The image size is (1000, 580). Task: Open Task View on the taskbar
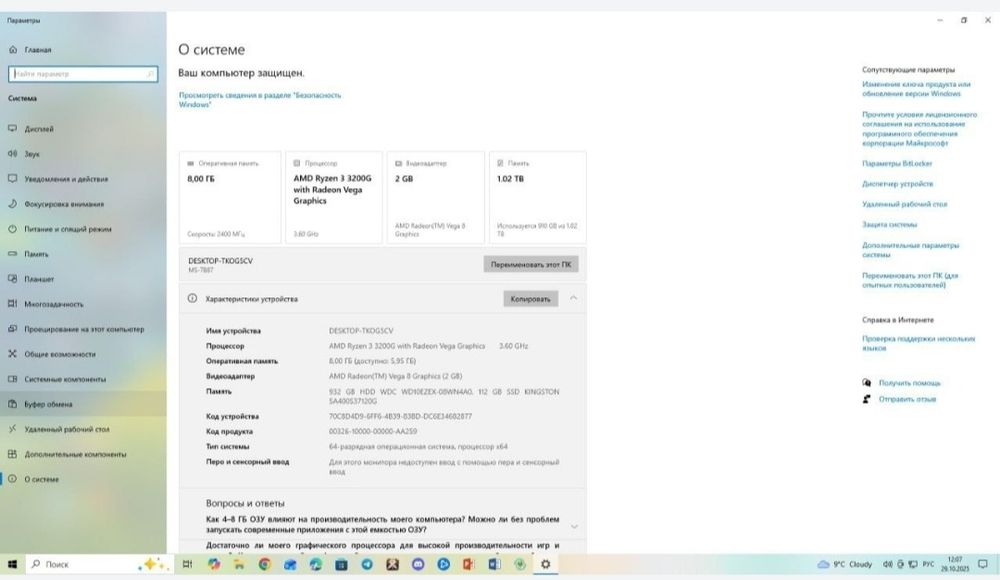[188, 564]
